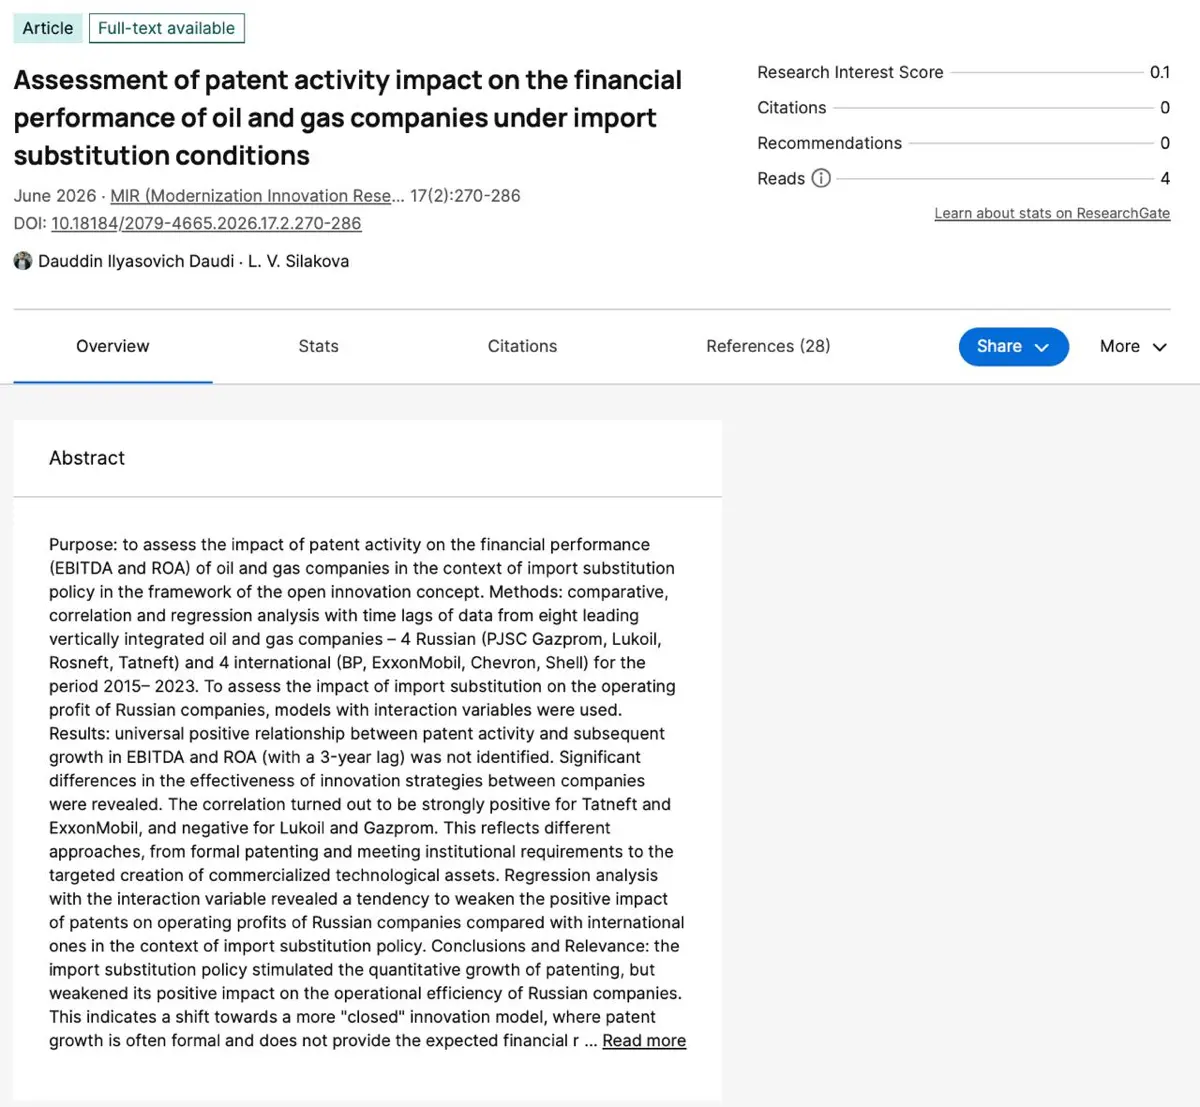Open author Dauddin Ilyasovich Daudi's profile
Image resolution: width=1200 pixels, height=1107 pixels.
pyautogui.click(x=136, y=261)
